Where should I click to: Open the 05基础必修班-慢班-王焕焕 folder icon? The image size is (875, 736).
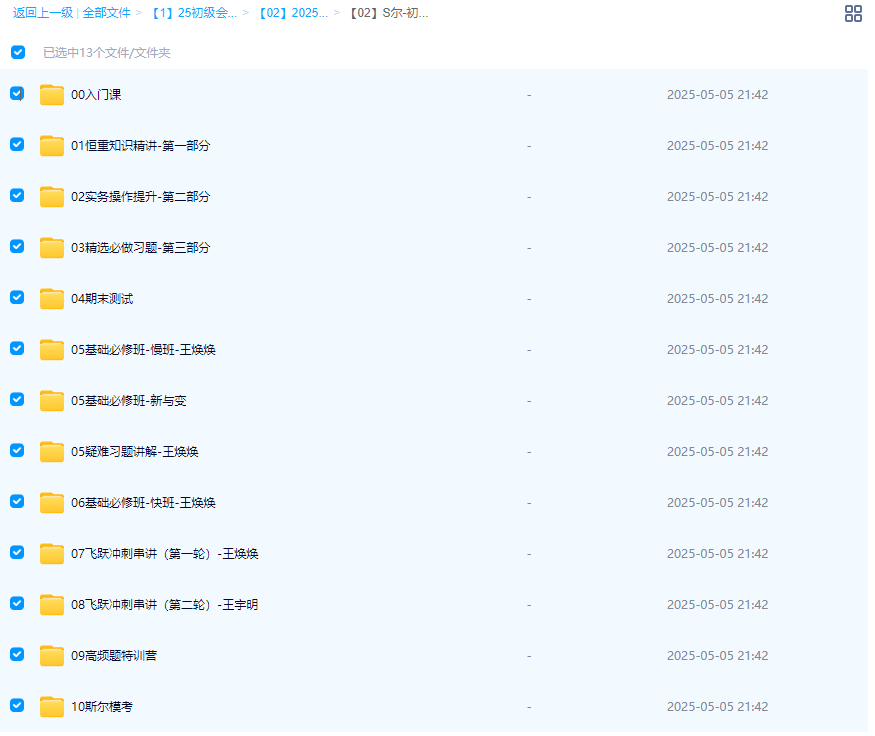[x=51, y=349]
